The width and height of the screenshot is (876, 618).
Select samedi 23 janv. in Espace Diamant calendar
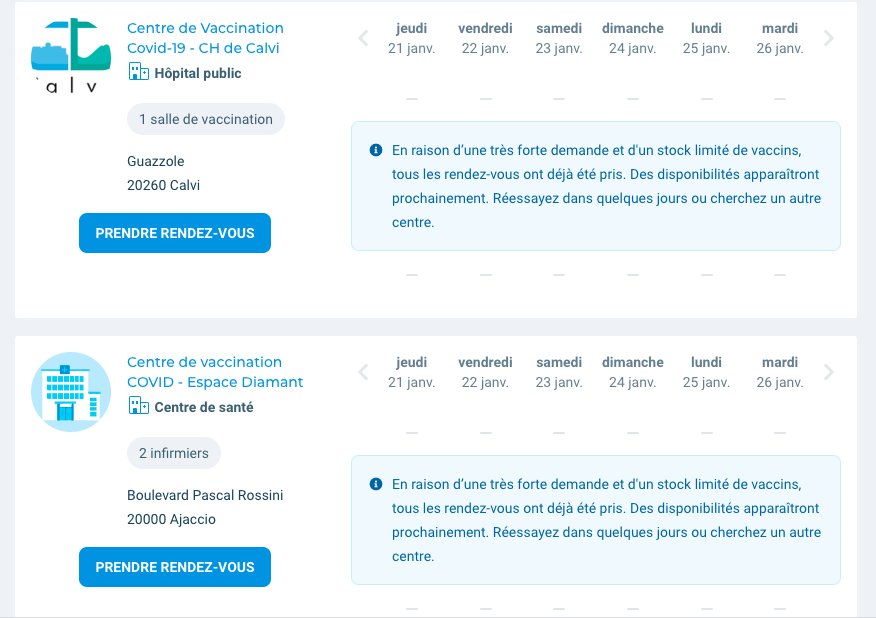(x=559, y=372)
